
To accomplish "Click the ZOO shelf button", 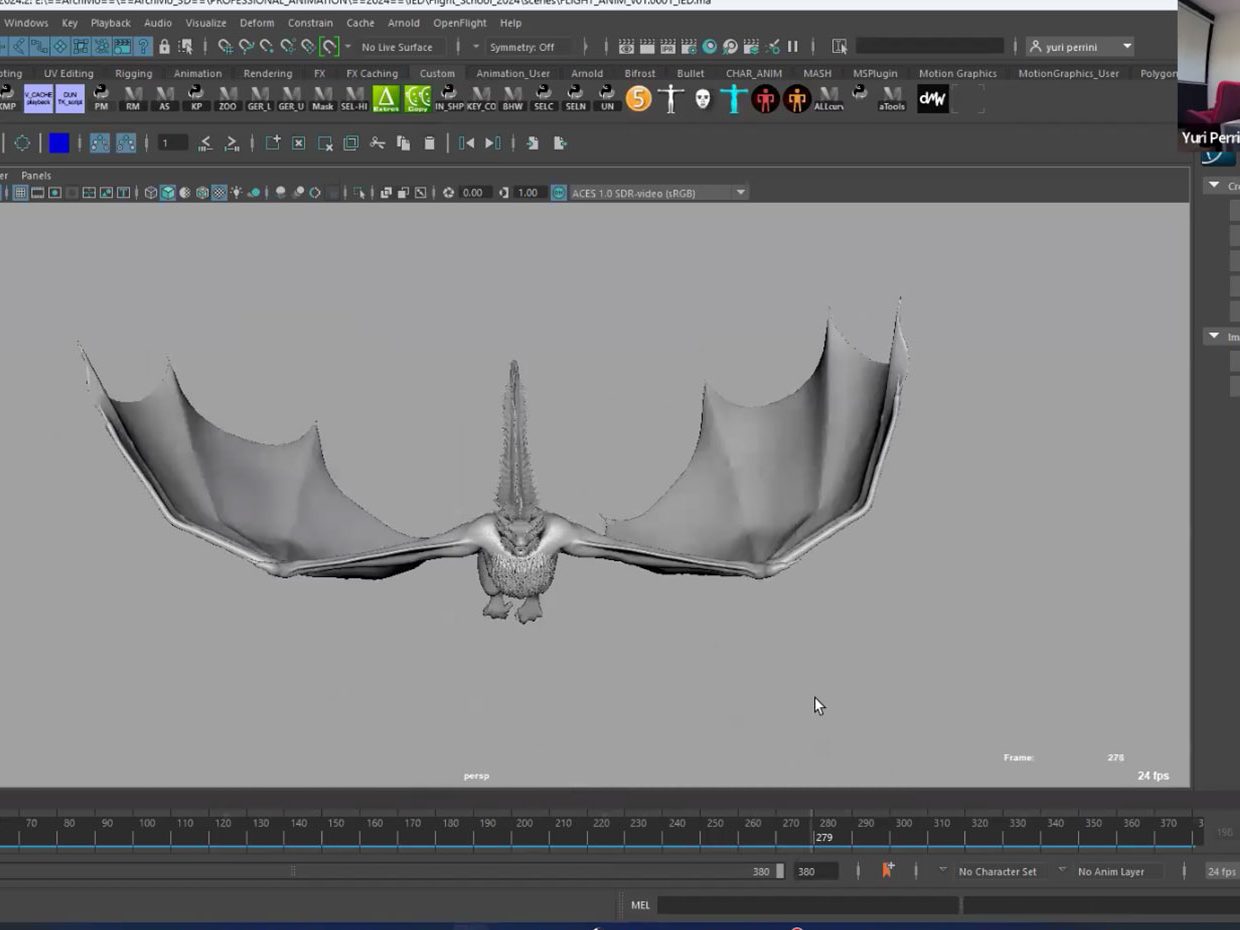I will 228,98.
